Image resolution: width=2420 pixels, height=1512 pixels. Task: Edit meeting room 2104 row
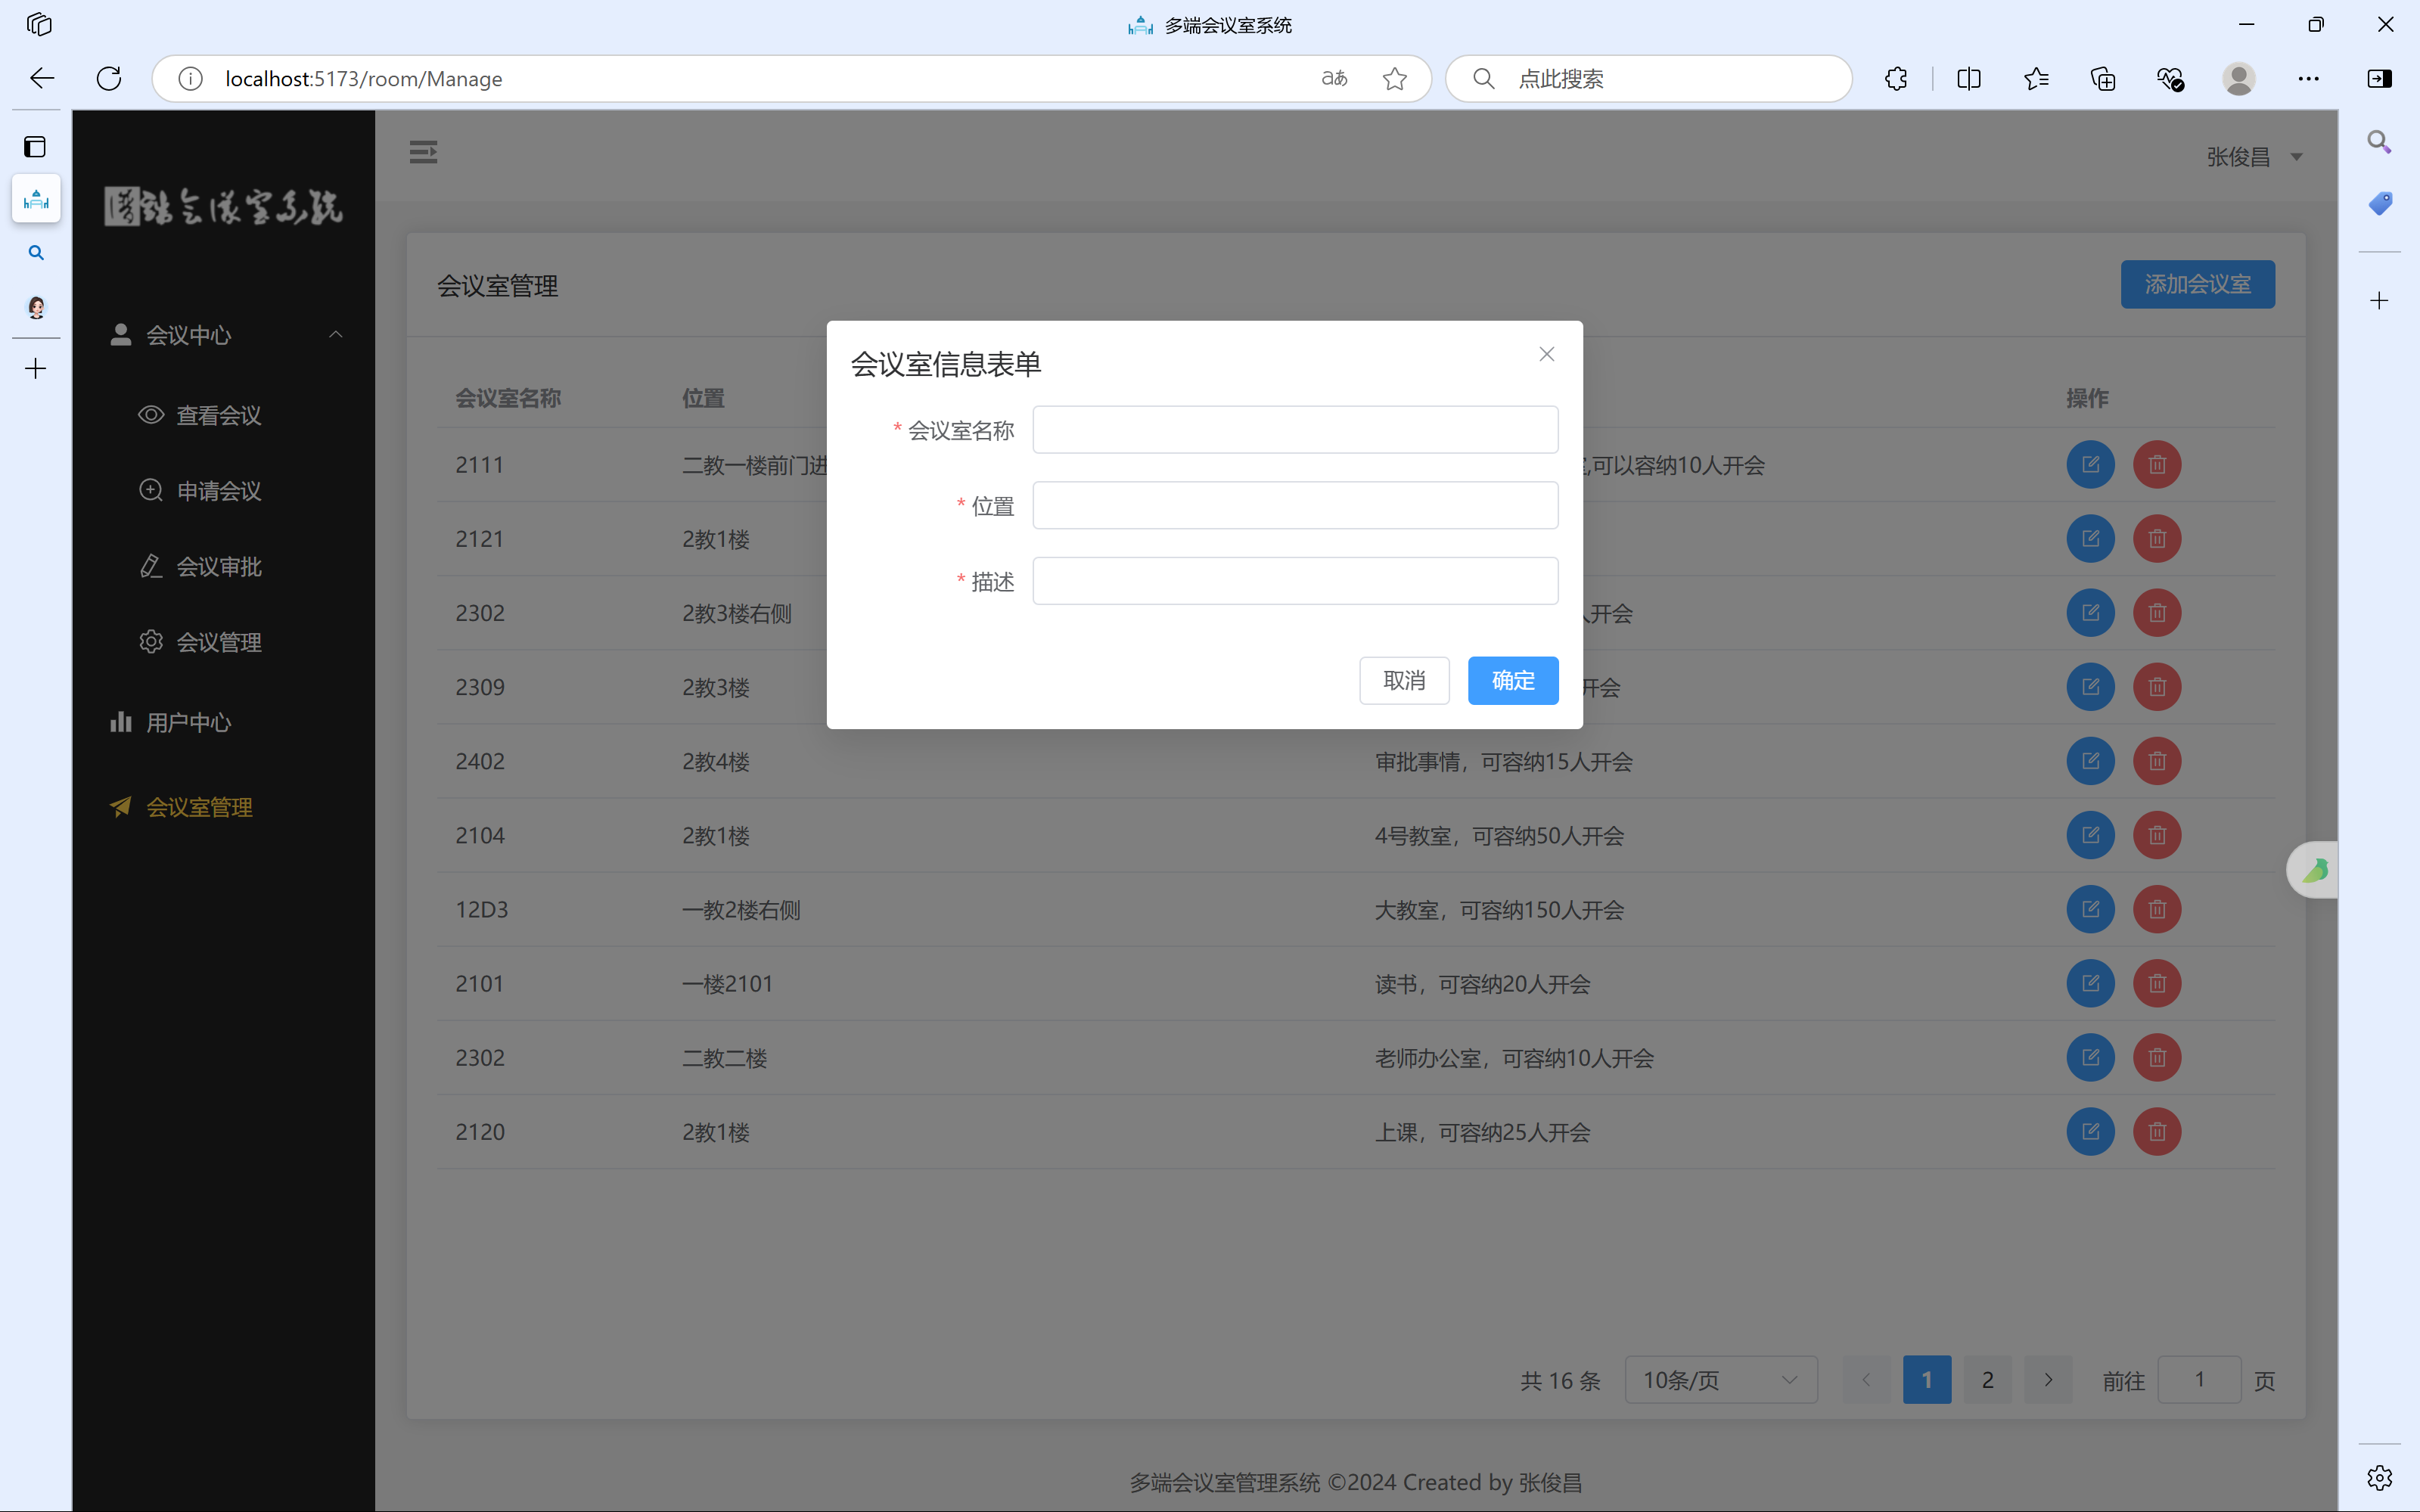2090,835
